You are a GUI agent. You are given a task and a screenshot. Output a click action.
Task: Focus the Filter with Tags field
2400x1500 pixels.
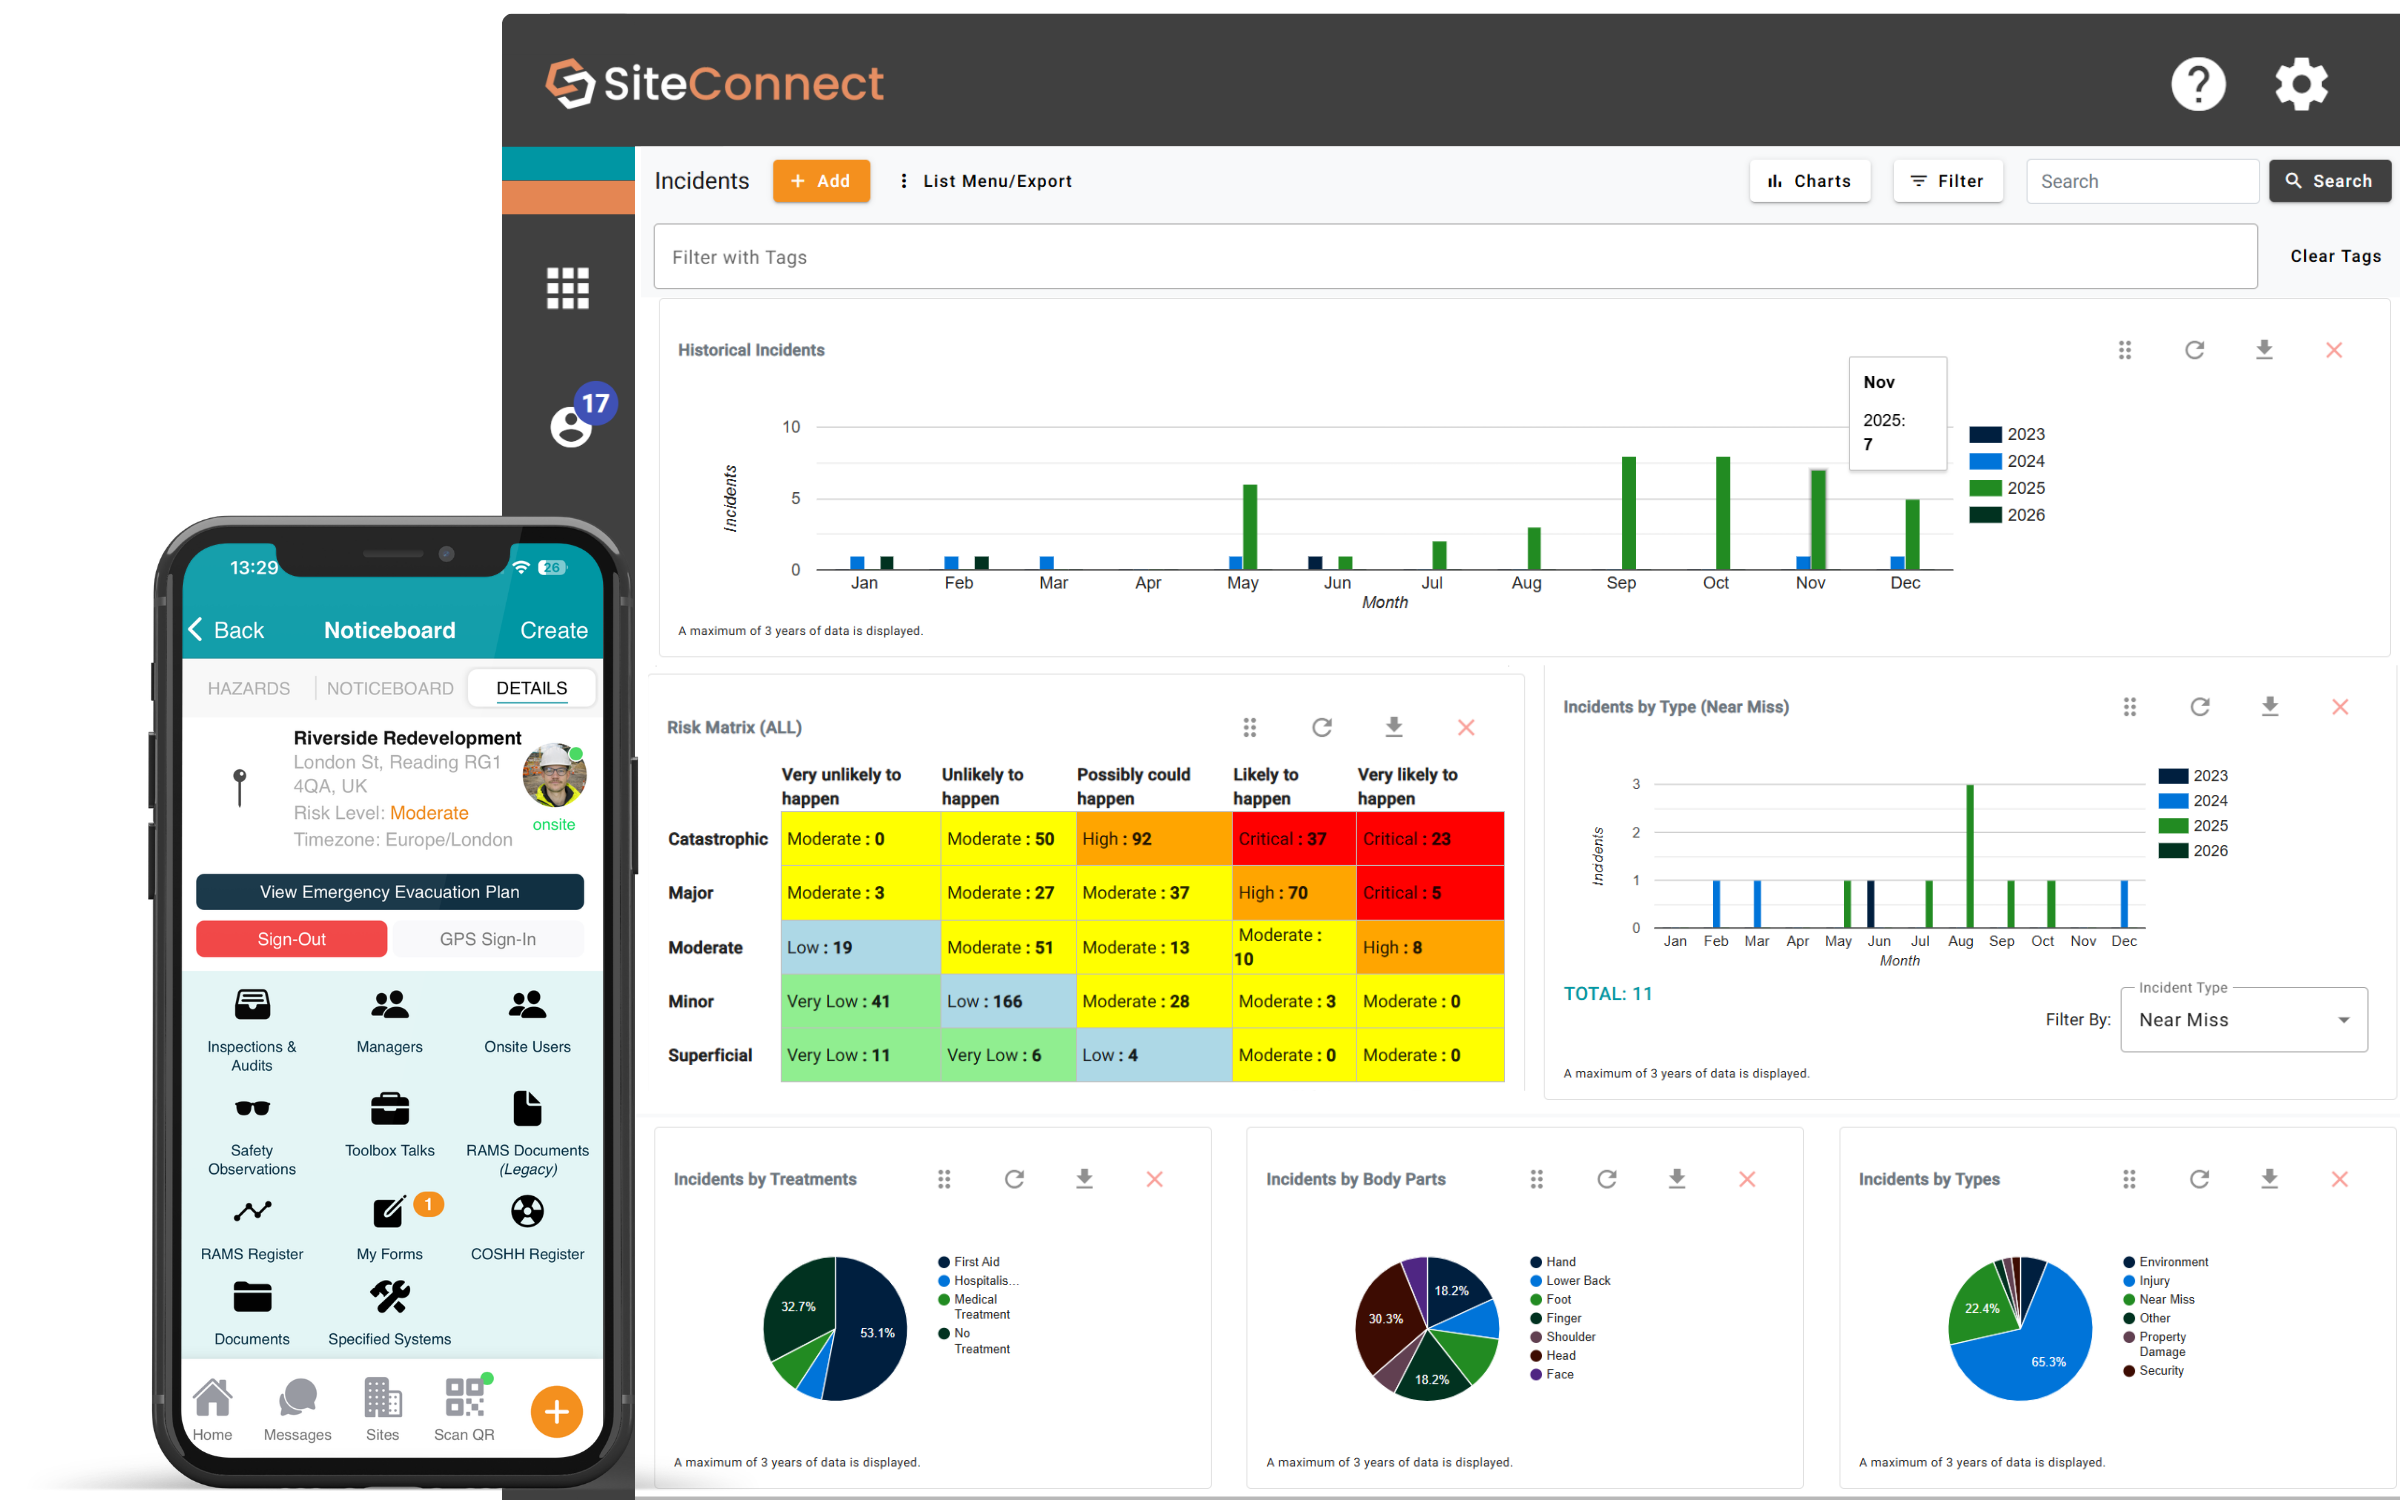pos(1455,257)
